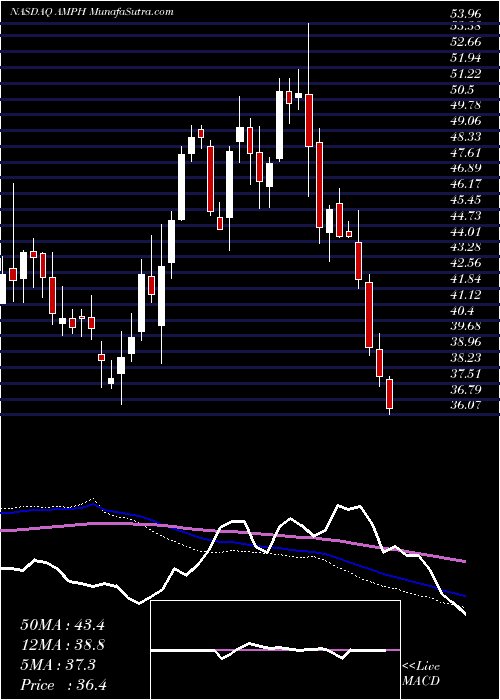Image resolution: width=500 pixels, height=700 pixels.
Task: Click the 5MA : 37.3 readout
Action: (x=58, y=665)
